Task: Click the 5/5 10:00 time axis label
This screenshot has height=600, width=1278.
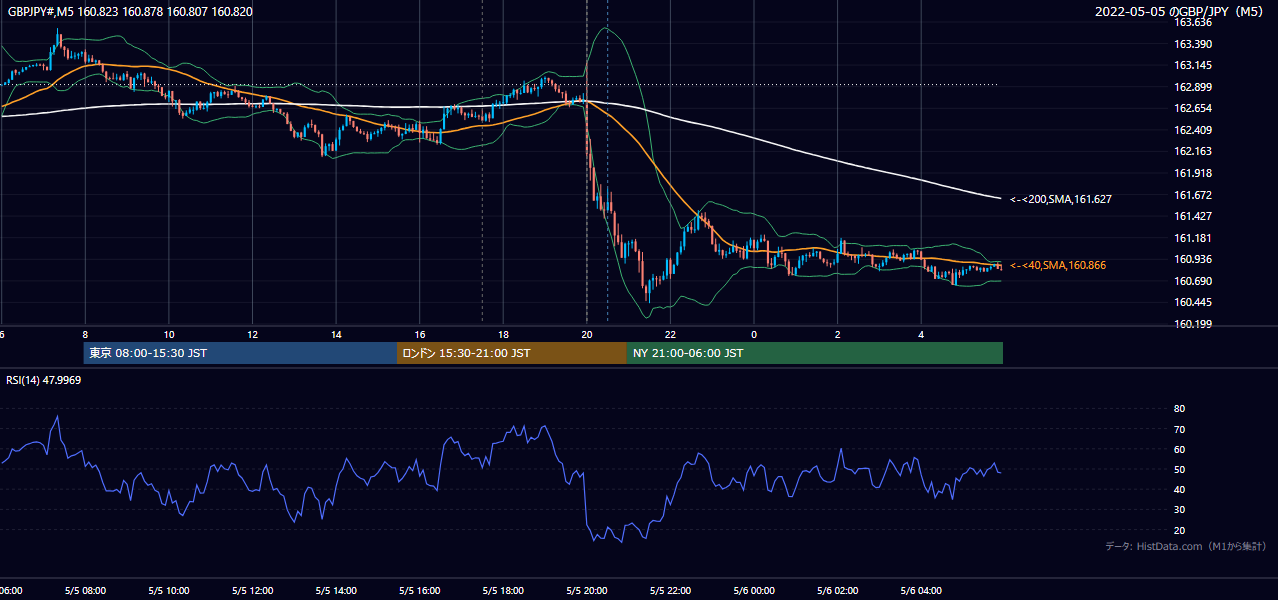Action: [x=169, y=591]
